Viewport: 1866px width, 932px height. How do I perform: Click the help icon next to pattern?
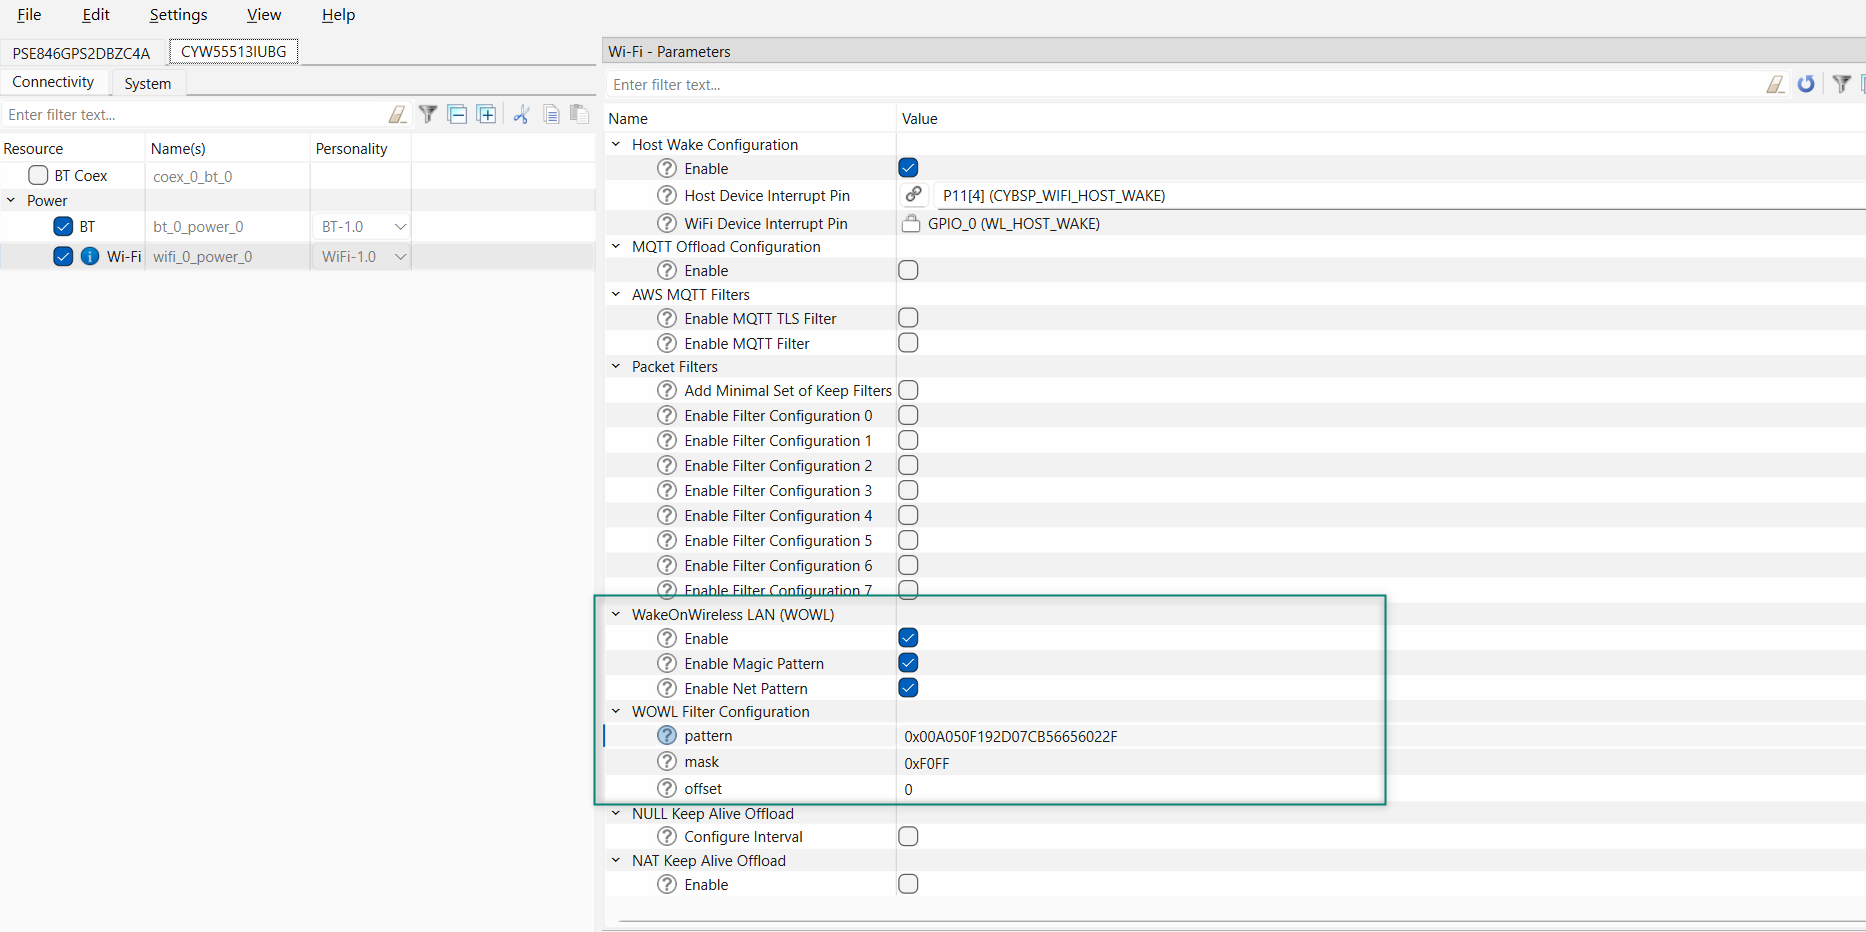coord(667,736)
